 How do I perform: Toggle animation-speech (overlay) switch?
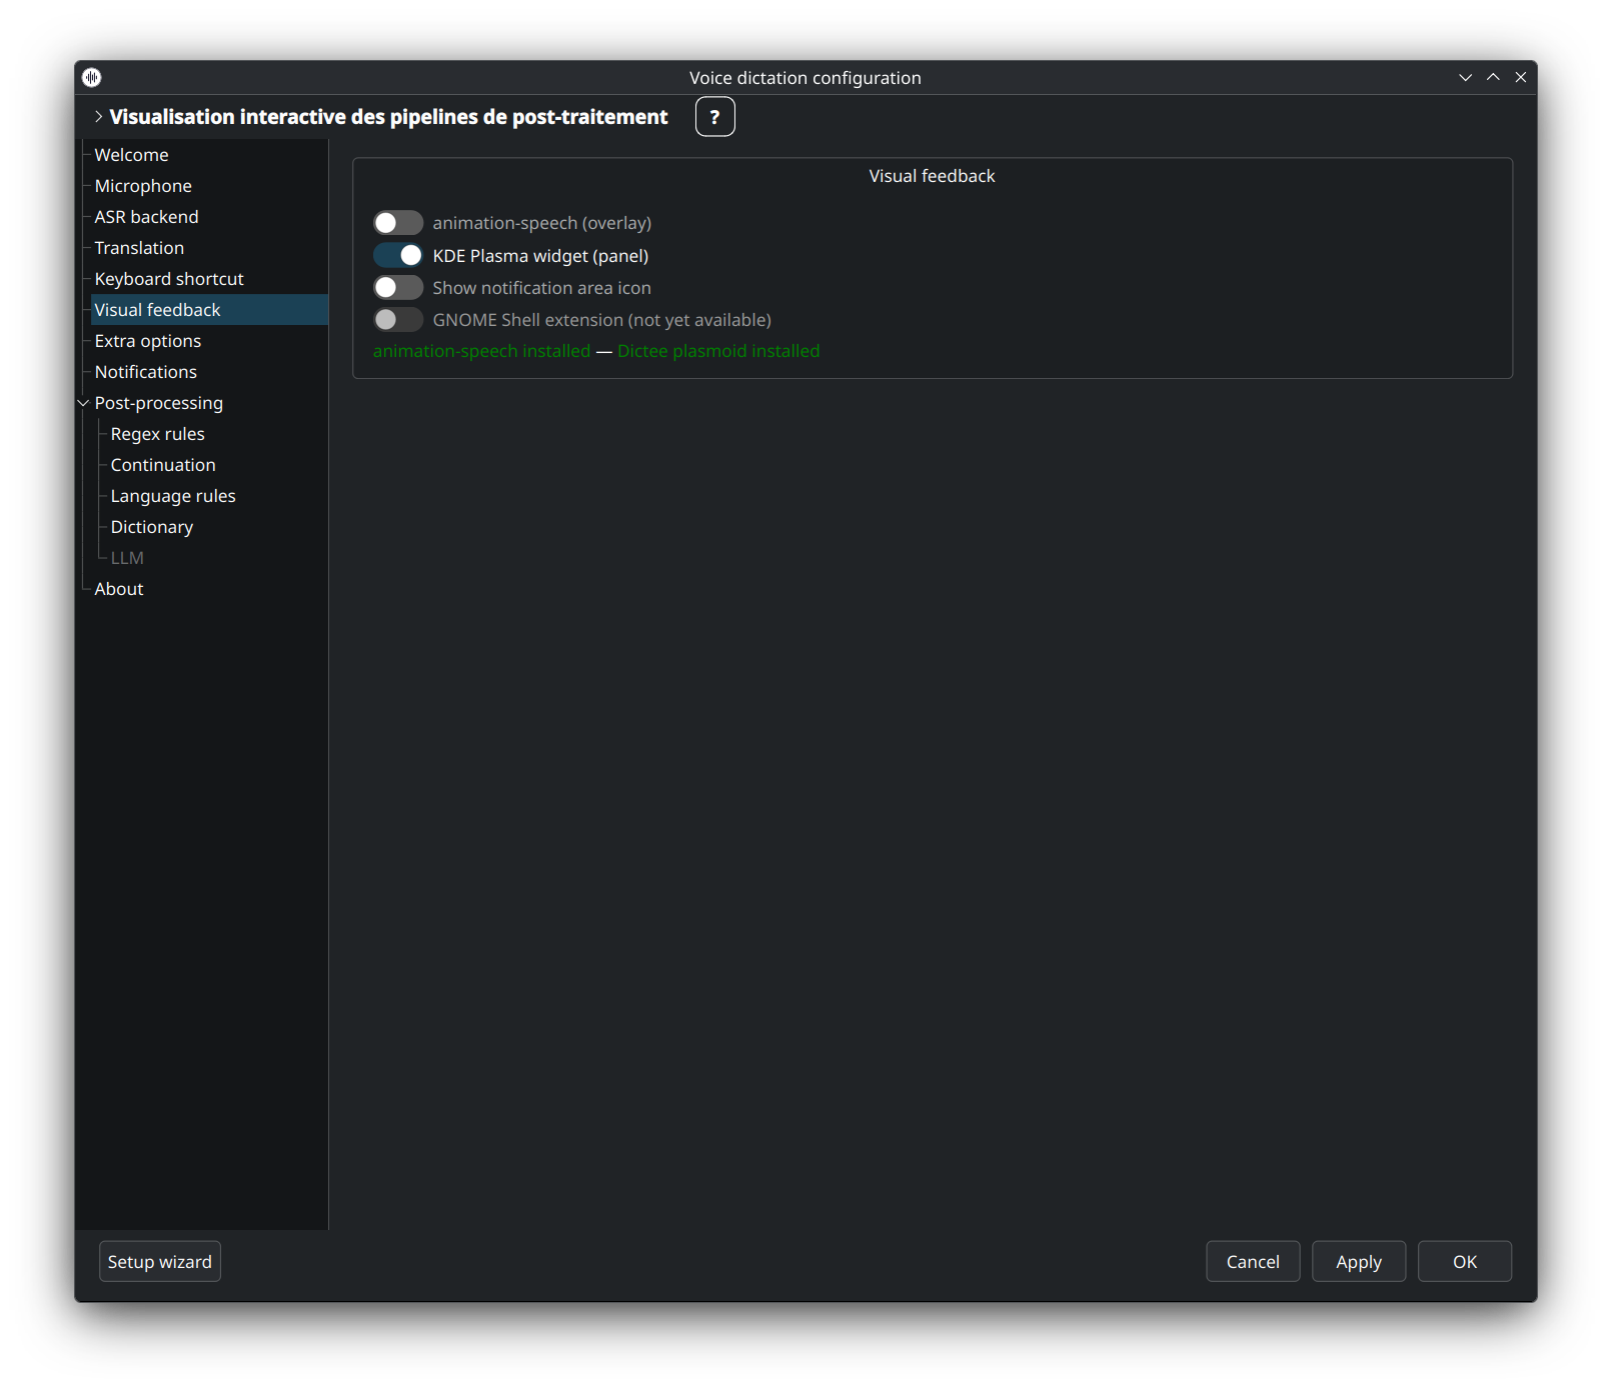[398, 223]
